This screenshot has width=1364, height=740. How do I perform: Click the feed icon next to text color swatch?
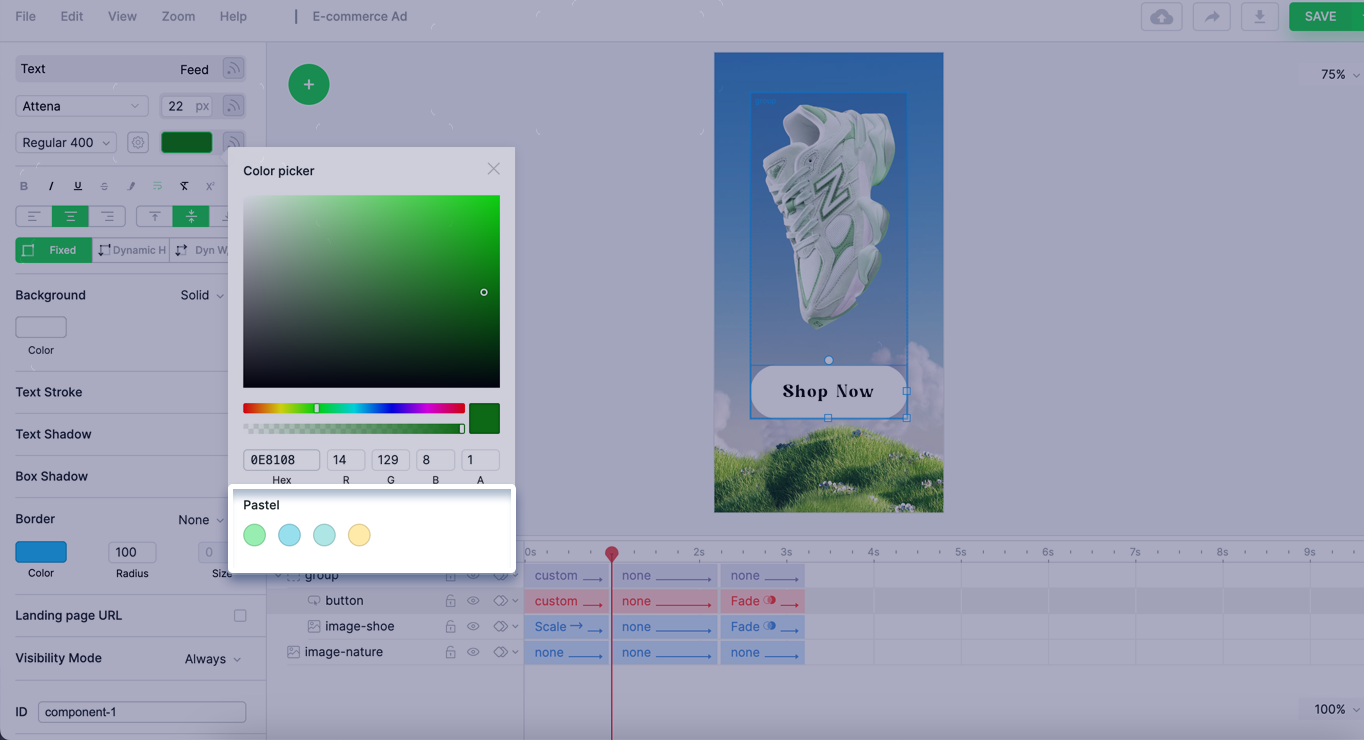(233, 142)
